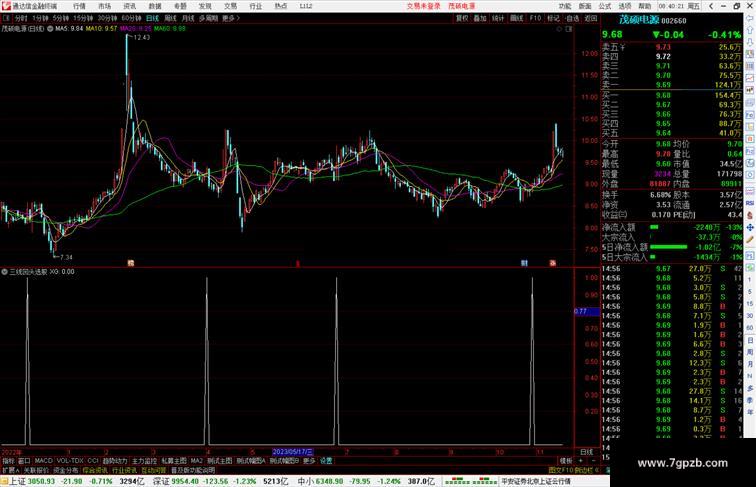Image resolution: width=756 pixels, height=487 pixels.
Task: Open the 功能 menu at top right
Action: (565, 6)
